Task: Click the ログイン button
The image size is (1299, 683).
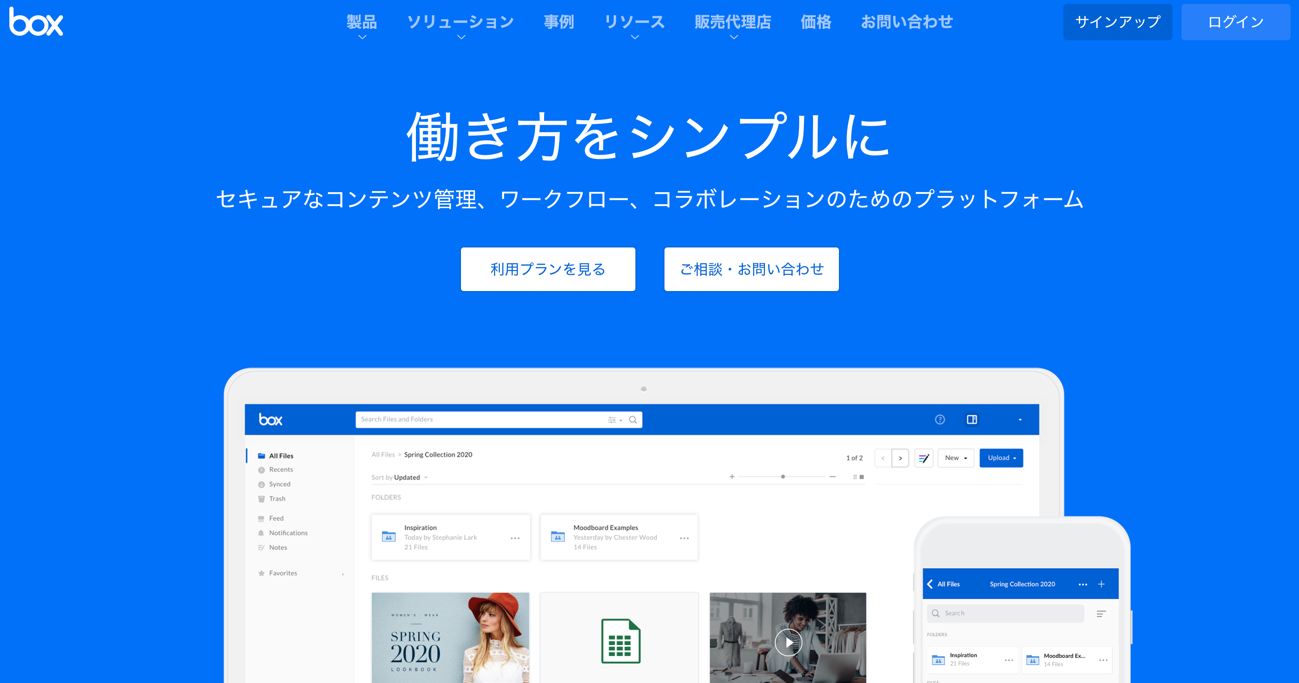Action: pos(1236,22)
